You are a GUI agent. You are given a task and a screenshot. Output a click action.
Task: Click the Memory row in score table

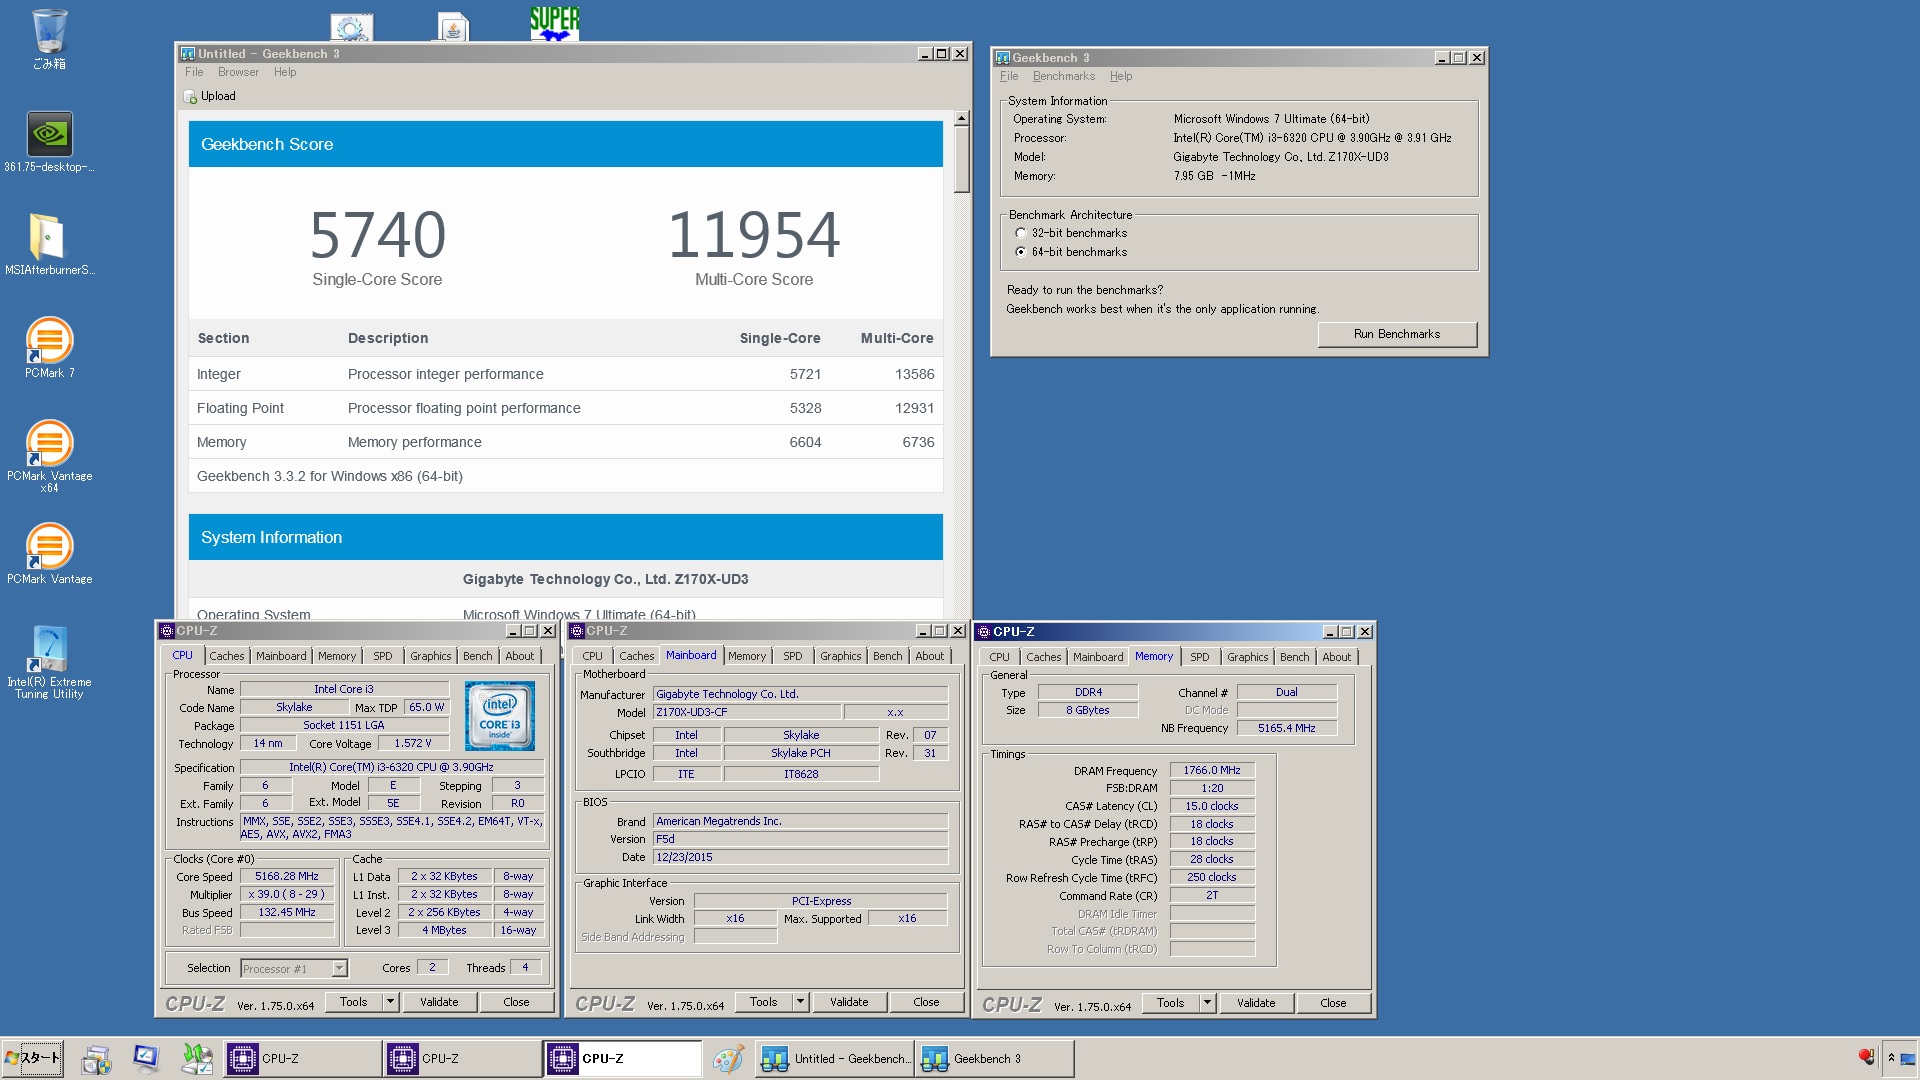coord(566,442)
